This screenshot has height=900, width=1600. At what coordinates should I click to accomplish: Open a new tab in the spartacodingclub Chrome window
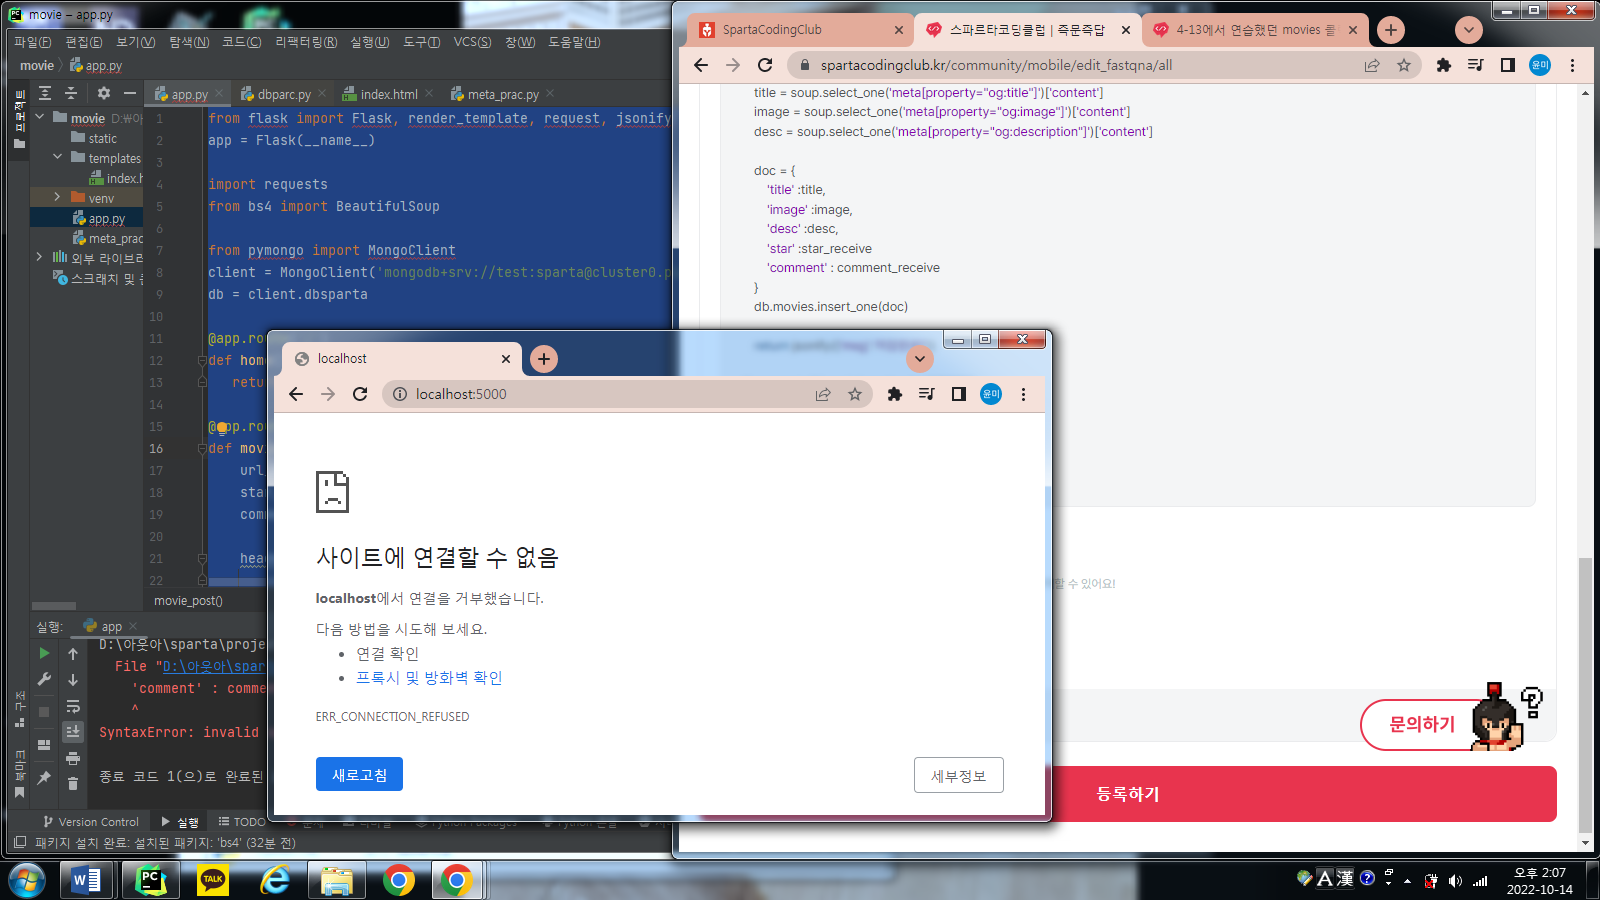(x=1391, y=30)
